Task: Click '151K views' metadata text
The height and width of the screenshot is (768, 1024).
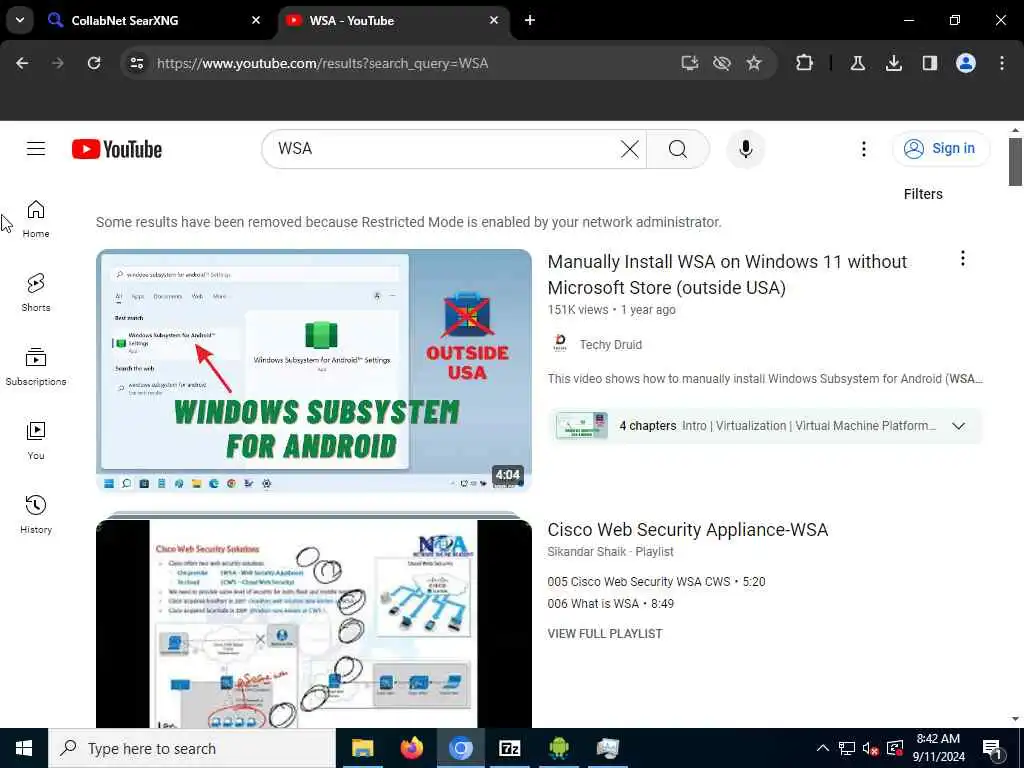Action: pos(578,310)
